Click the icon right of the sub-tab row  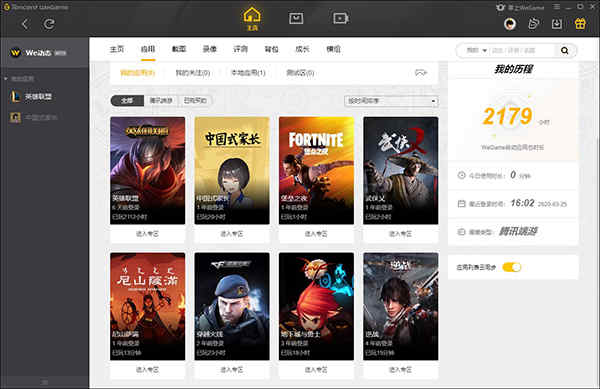click(x=421, y=72)
